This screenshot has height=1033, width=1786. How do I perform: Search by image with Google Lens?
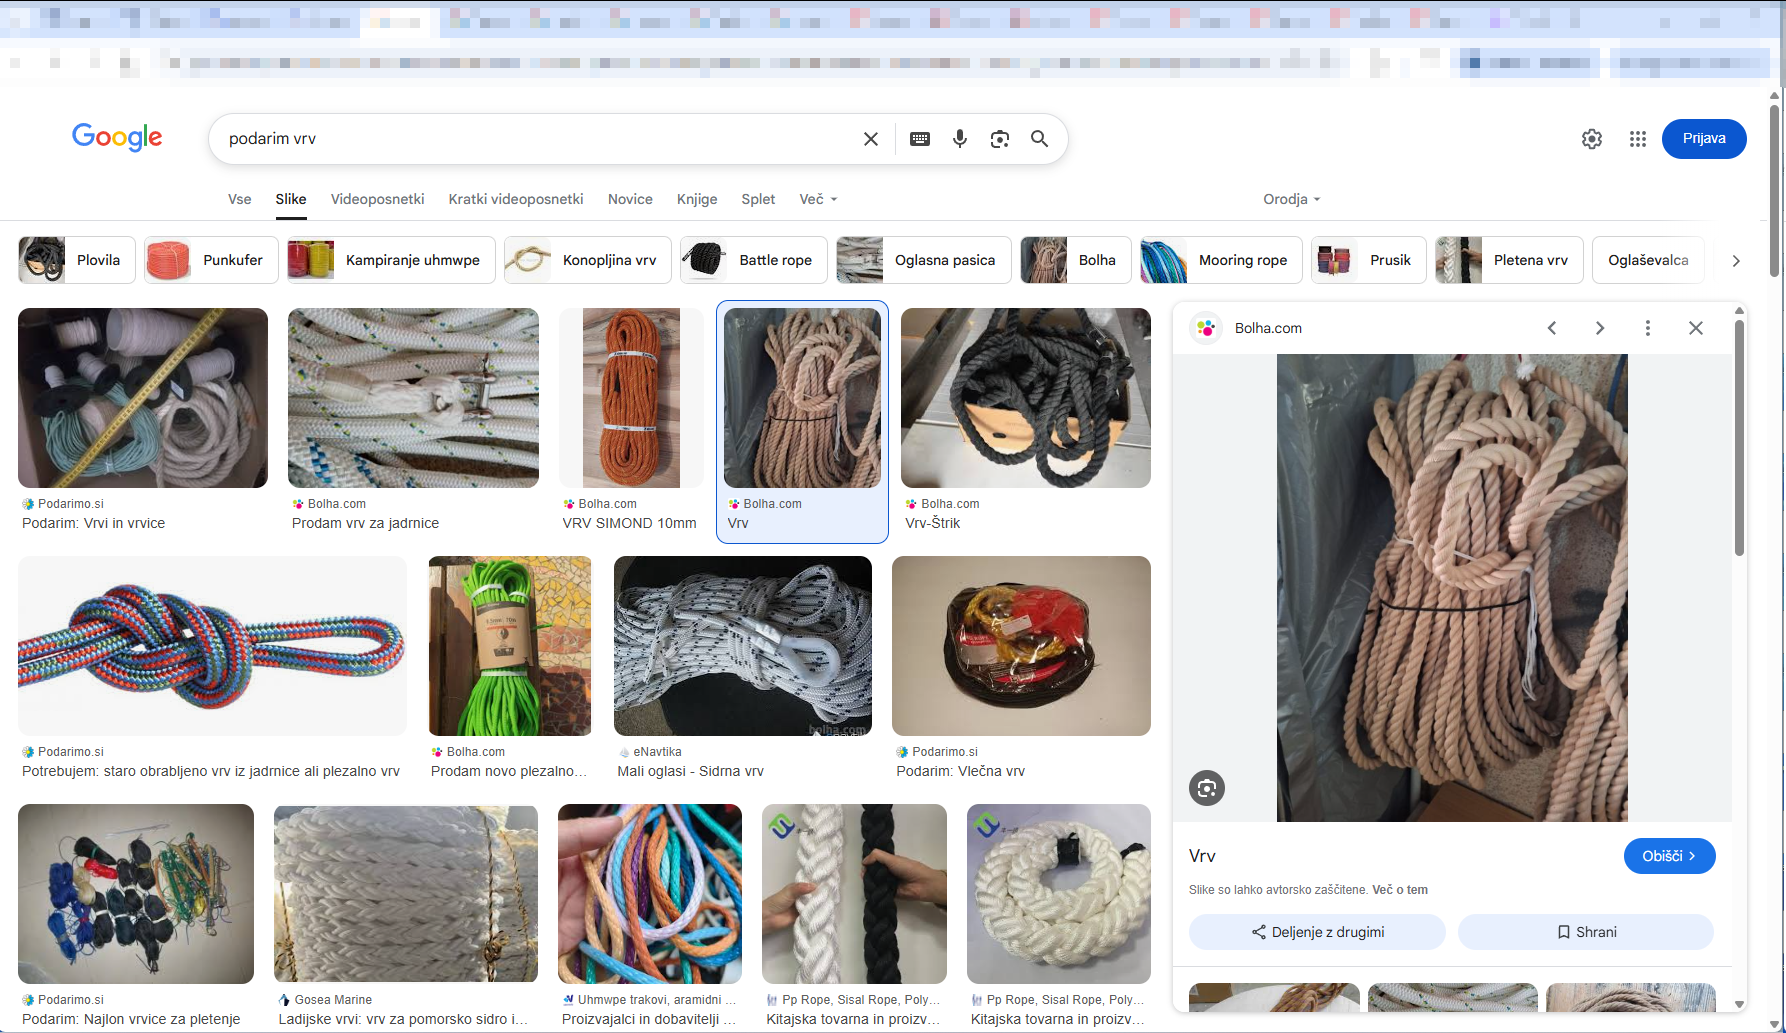(1000, 139)
